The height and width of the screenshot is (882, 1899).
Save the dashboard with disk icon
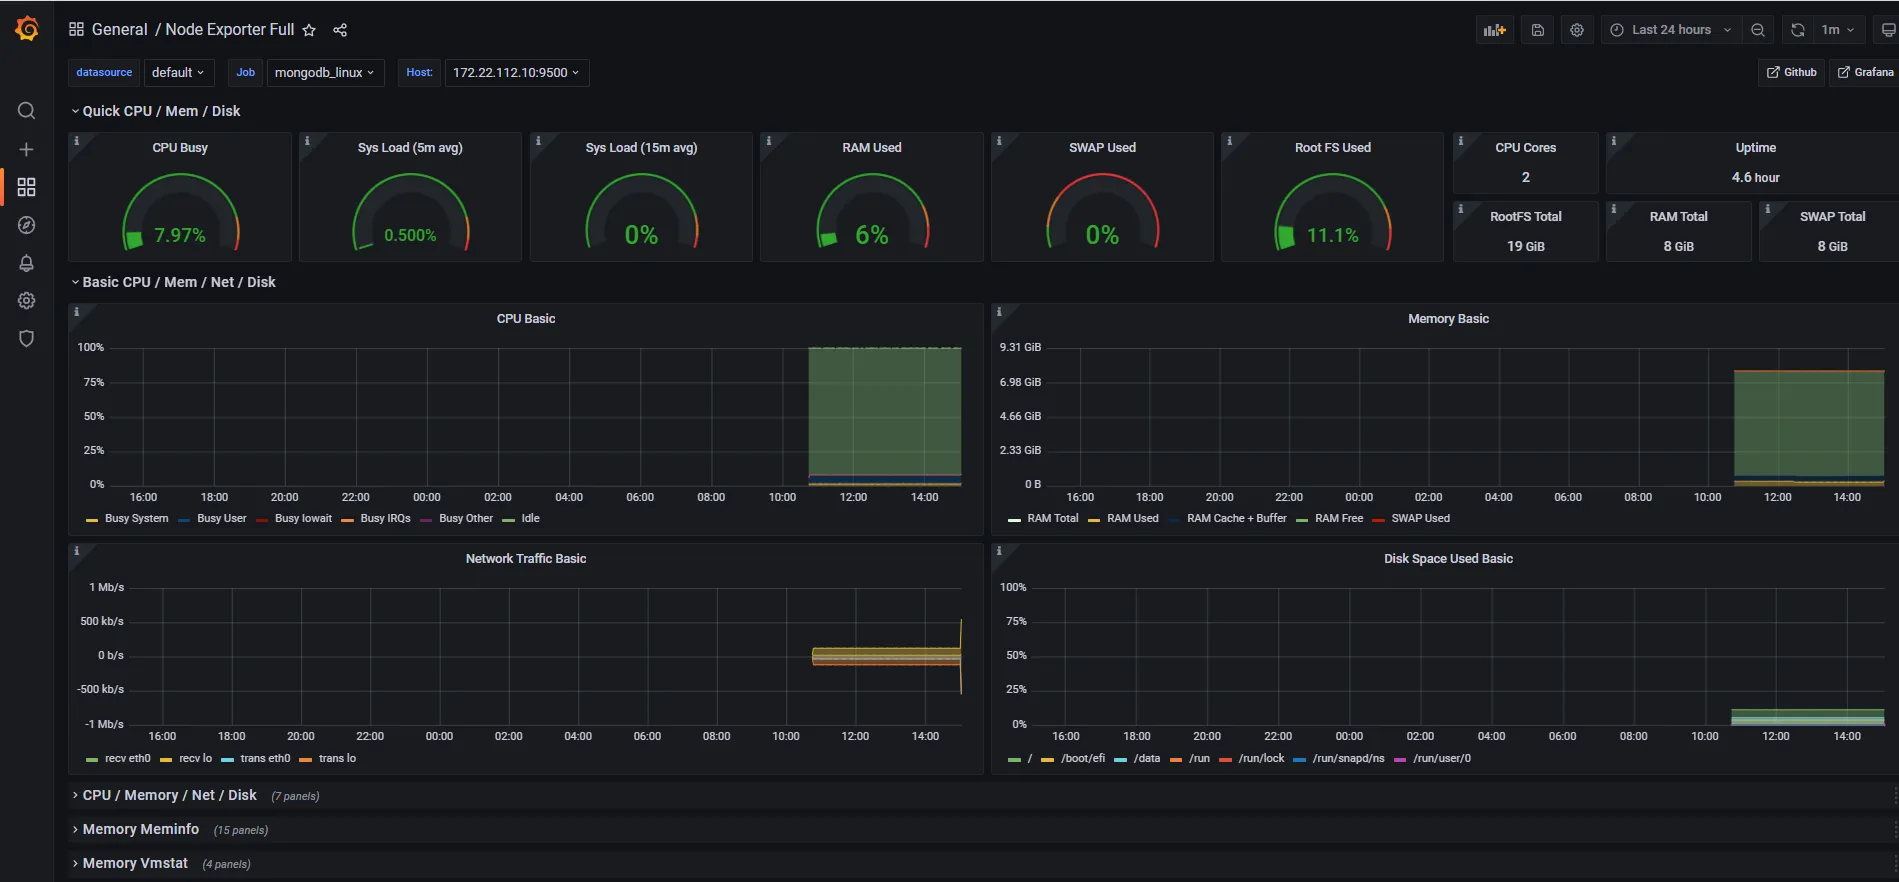(1538, 30)
